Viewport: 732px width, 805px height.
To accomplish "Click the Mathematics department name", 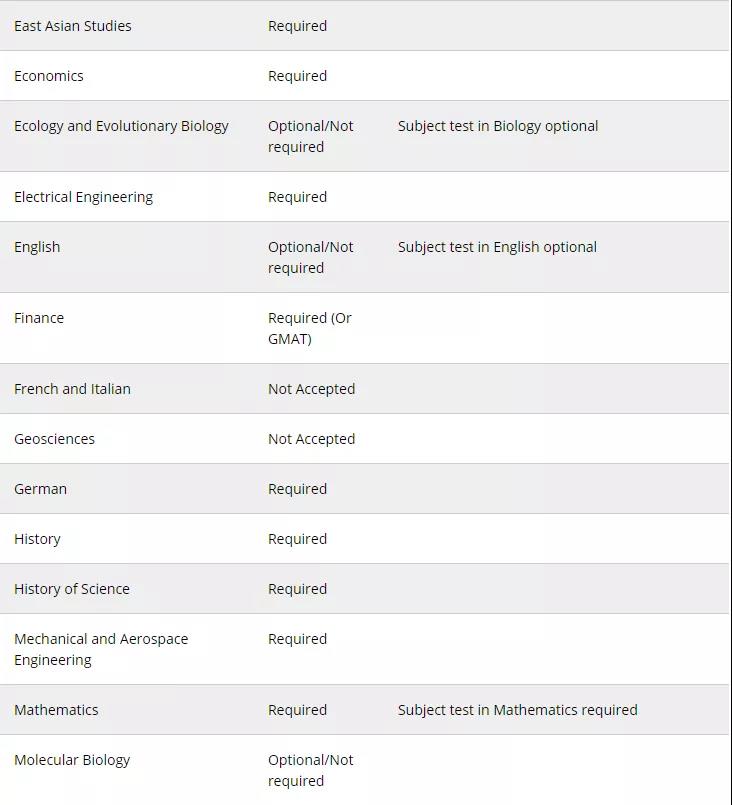I will (x=56, y=710).
